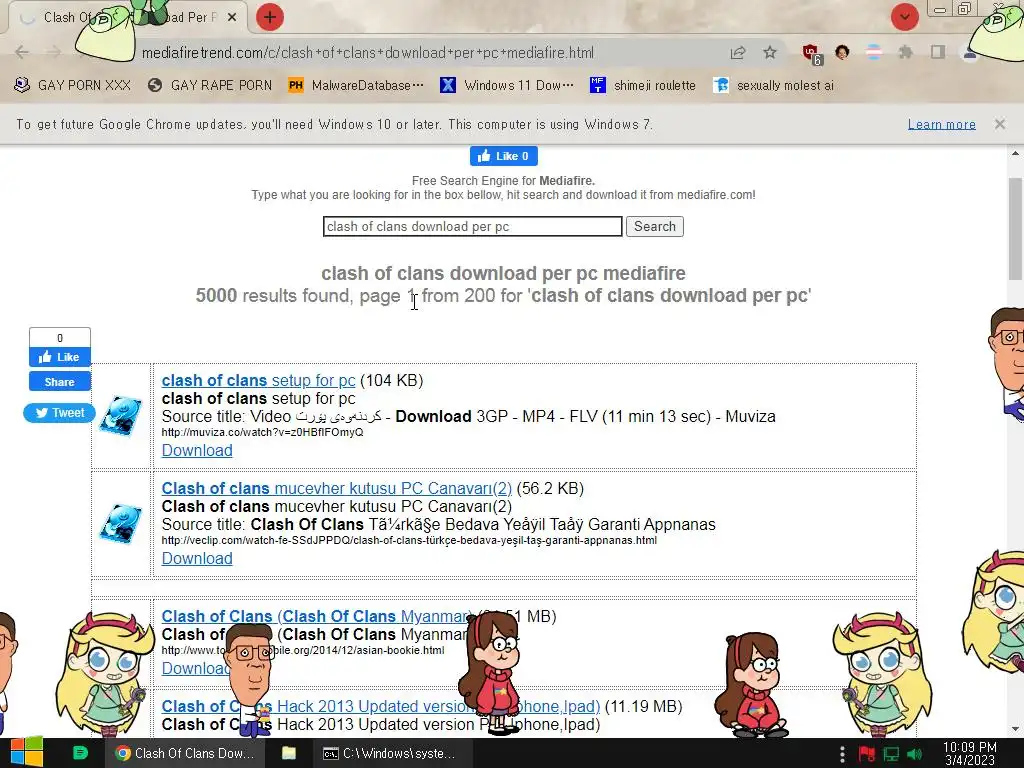
Task: Click disk icon beside mucevher kutusu result
Action: pos(121,523)
